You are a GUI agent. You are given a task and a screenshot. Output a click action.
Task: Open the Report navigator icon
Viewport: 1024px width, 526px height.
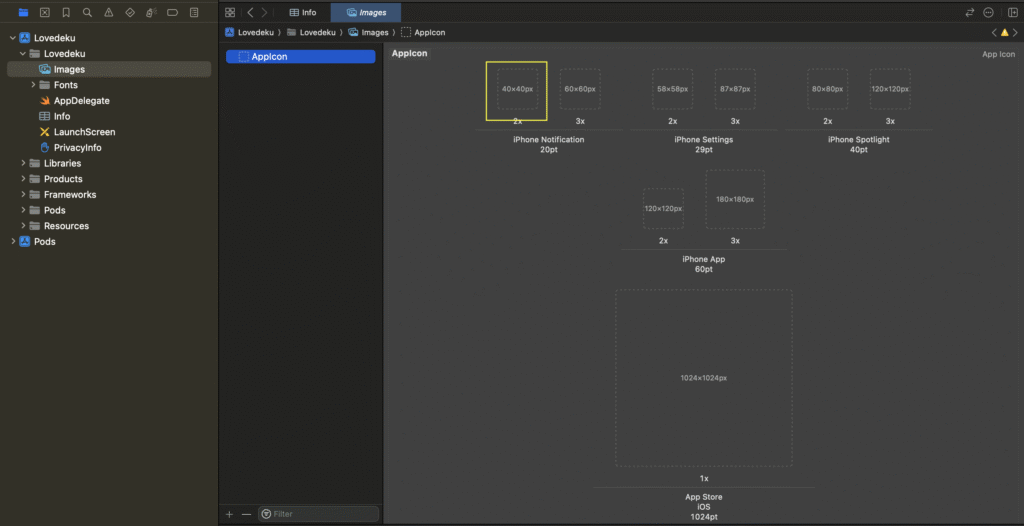[193, 13]
